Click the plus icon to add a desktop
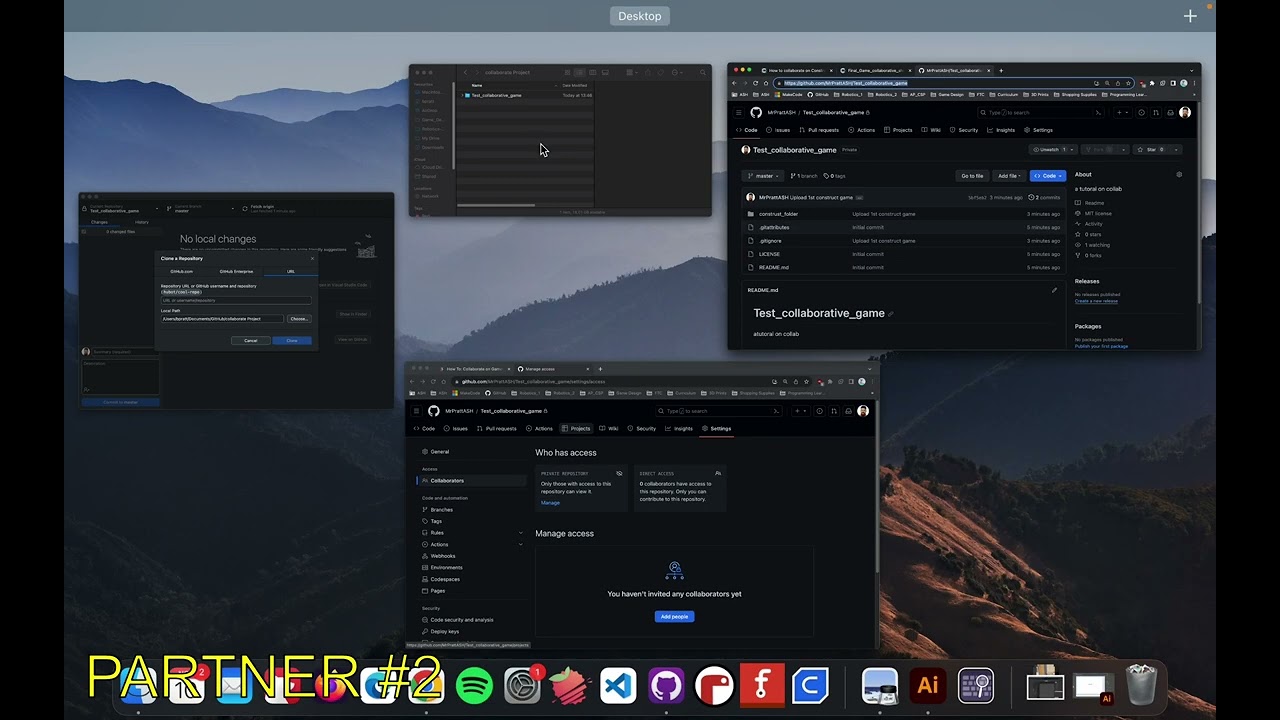The image size is (1280, 720). click(x=1190, y=16)
